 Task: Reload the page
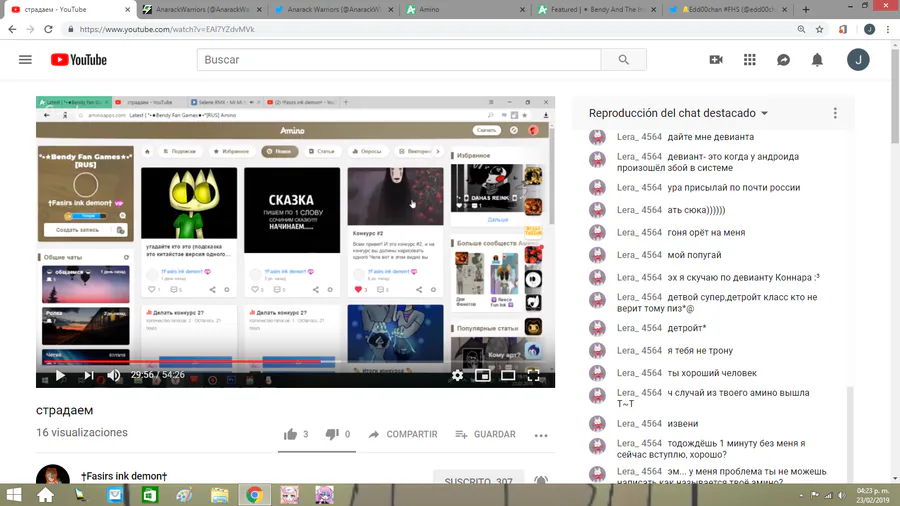(48, 29)
